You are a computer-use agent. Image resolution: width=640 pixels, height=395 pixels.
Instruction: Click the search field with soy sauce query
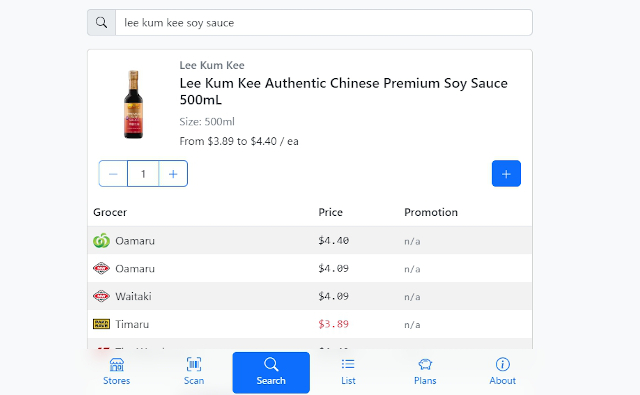pyautogui.click(x=324, y=22)
